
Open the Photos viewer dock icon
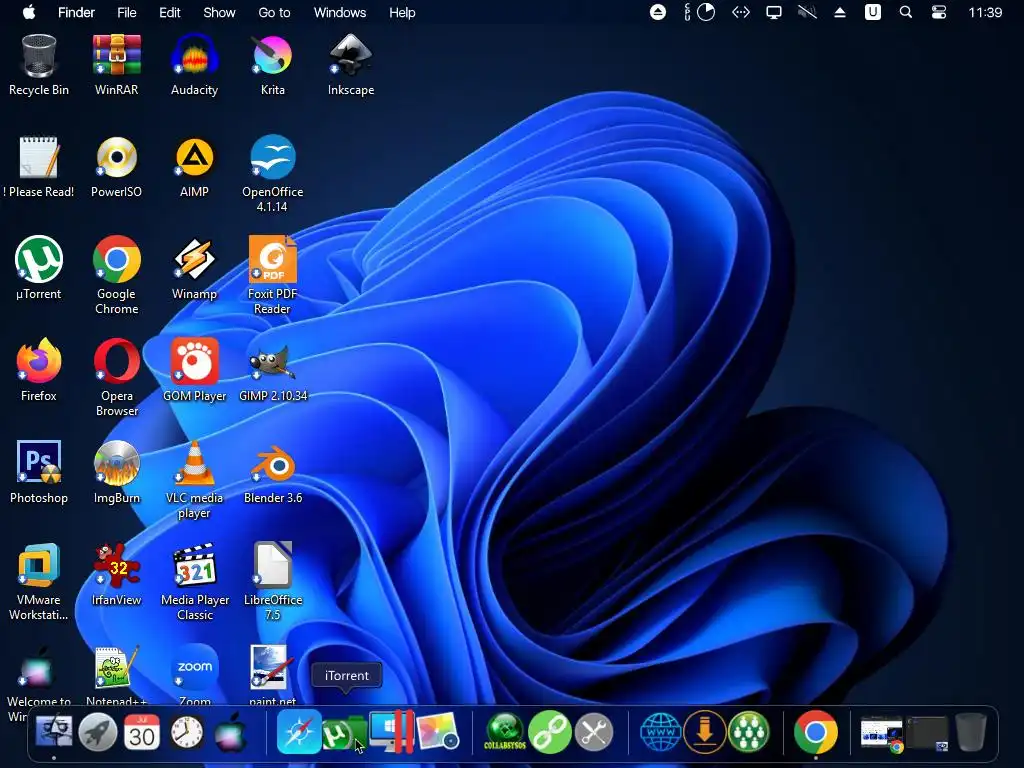pos(438,732)
